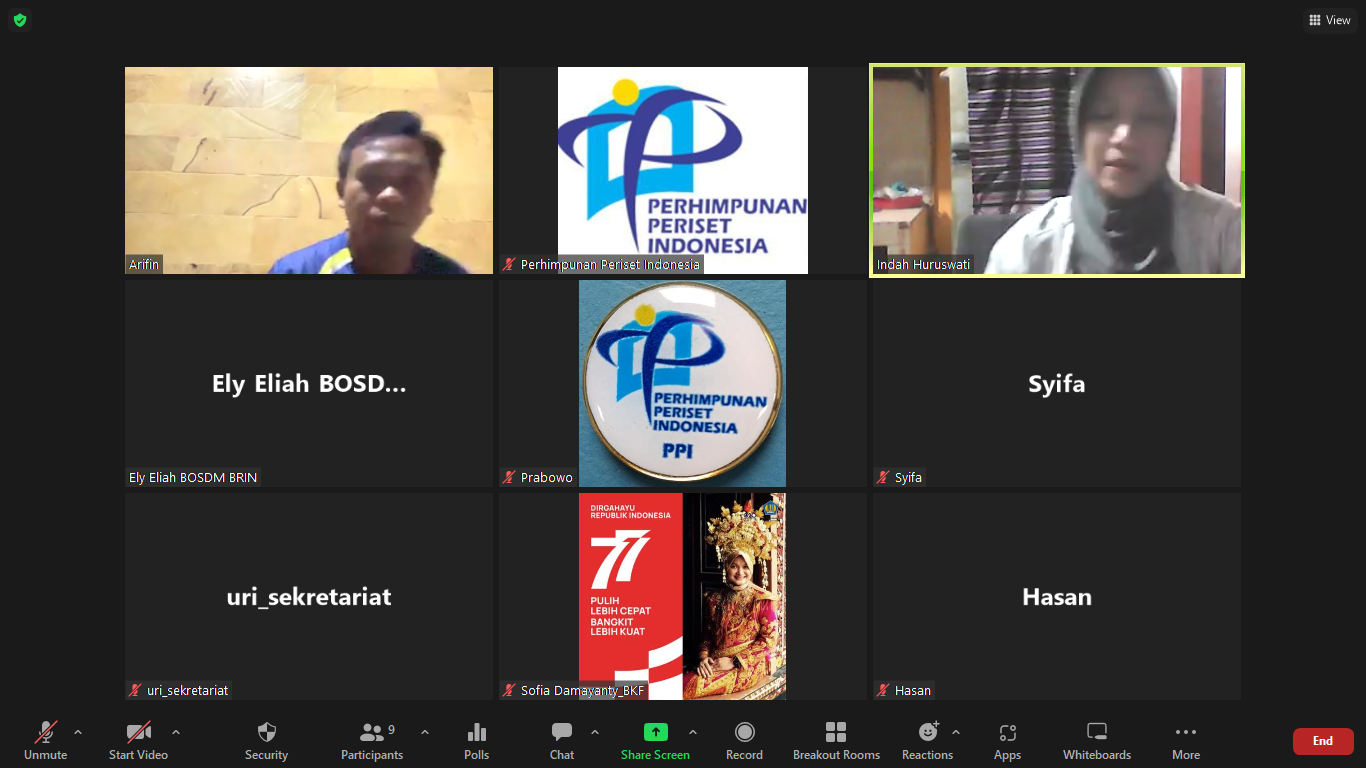Select the Perhimpunan Periset Indonesia logo tile
Viewport: 1366px width, 768px height.
(x=683, y=170)
